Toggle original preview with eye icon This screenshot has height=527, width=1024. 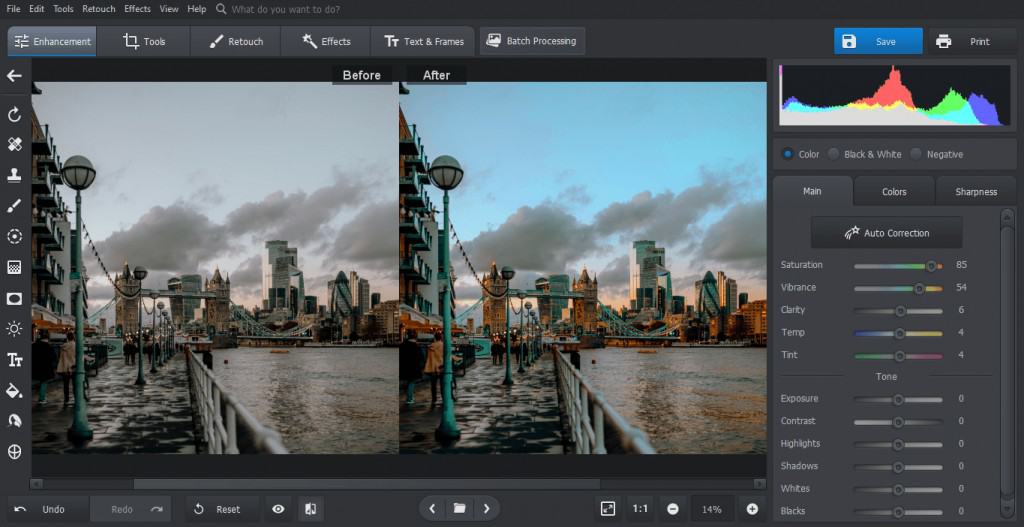pyautogui.click(x=278, y=509)
